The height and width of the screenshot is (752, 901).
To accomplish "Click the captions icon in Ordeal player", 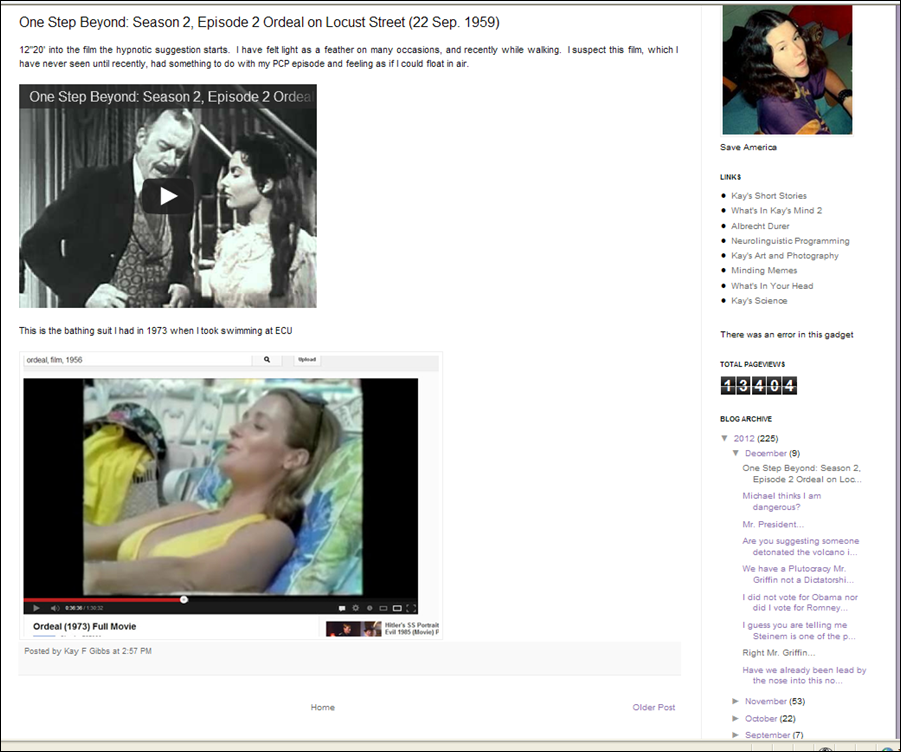I will coord(342,608).
